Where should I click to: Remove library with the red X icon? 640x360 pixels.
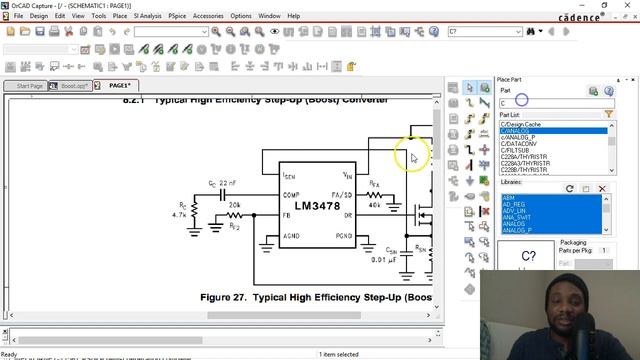coord(602,189)
